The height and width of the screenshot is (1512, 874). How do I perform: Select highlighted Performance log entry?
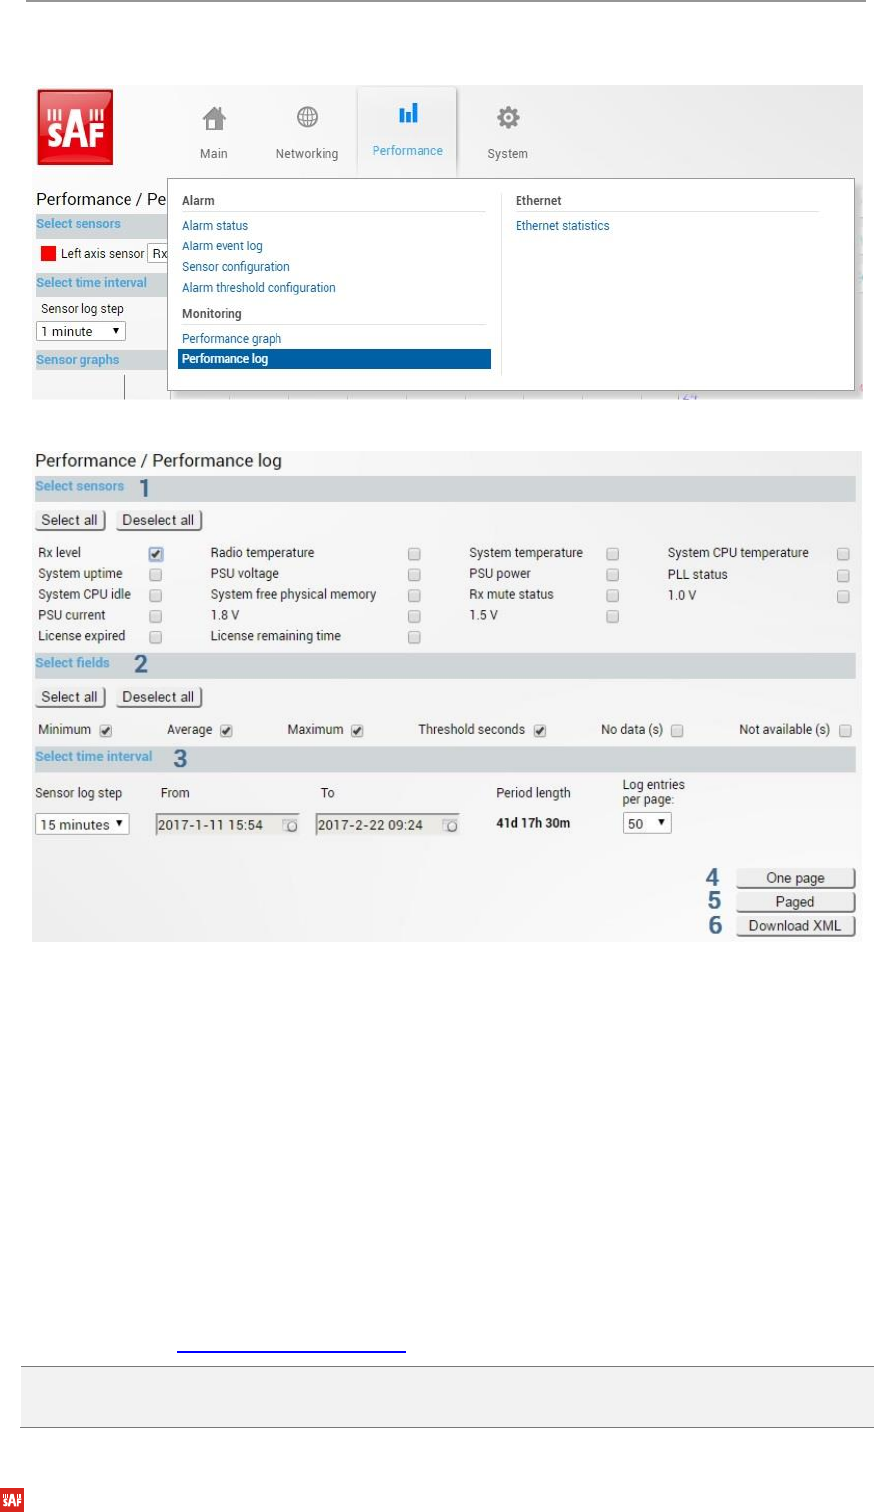(334, 359)
